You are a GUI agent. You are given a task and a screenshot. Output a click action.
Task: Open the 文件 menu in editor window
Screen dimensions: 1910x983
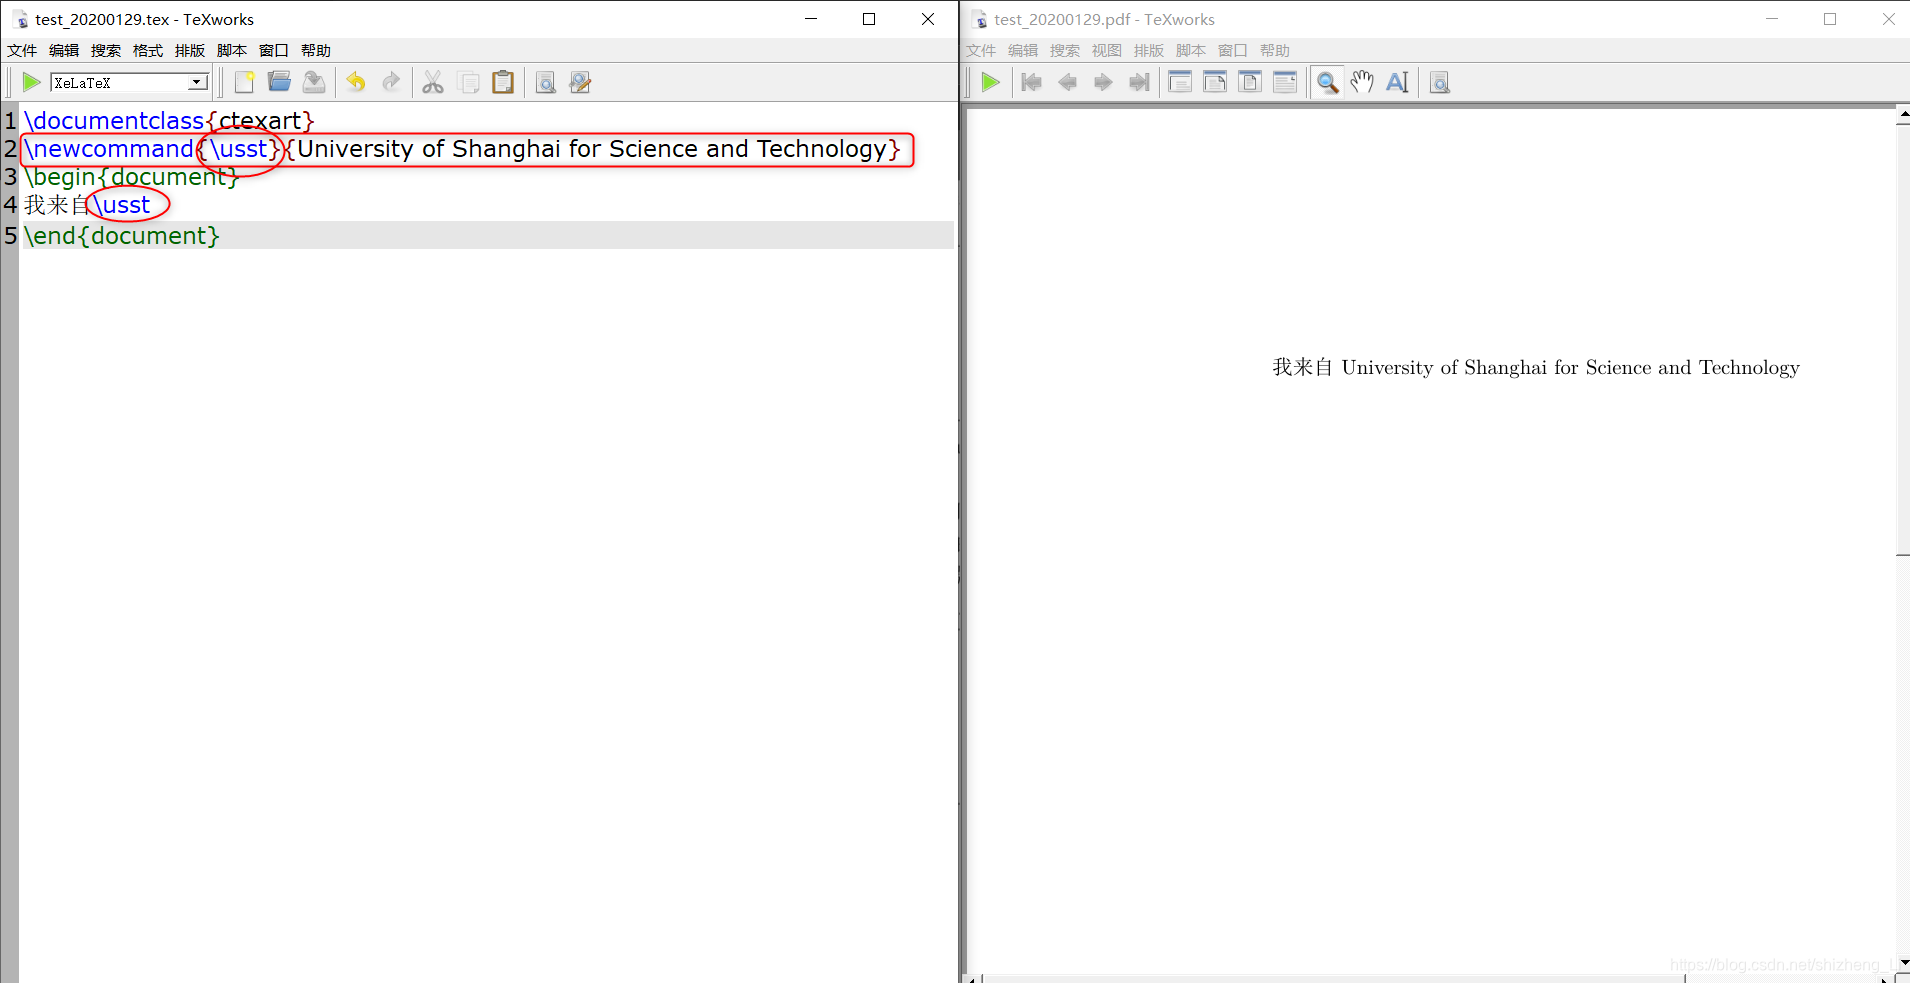(x=22, y=50)
